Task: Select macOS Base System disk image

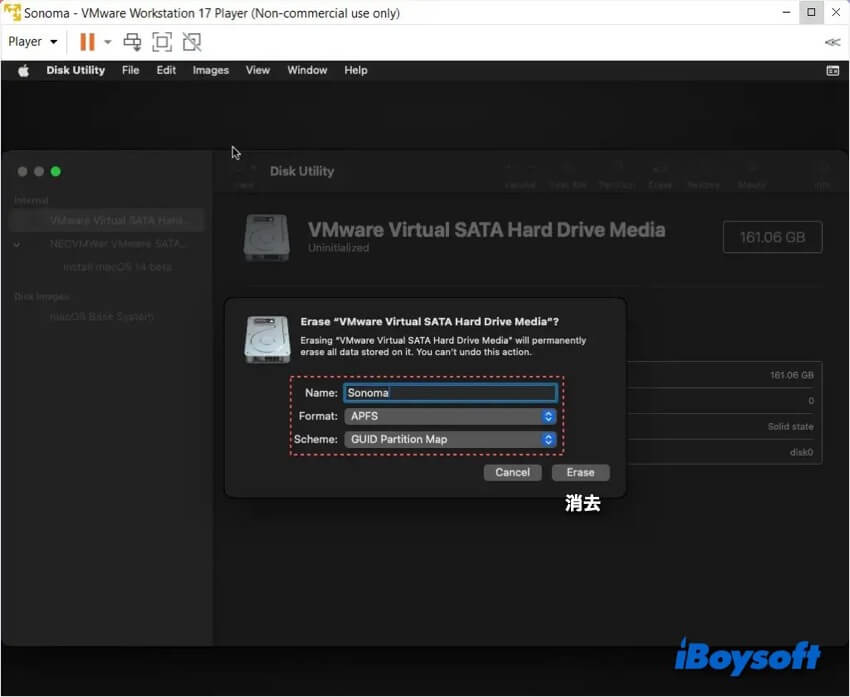Action: click(102, 317)
